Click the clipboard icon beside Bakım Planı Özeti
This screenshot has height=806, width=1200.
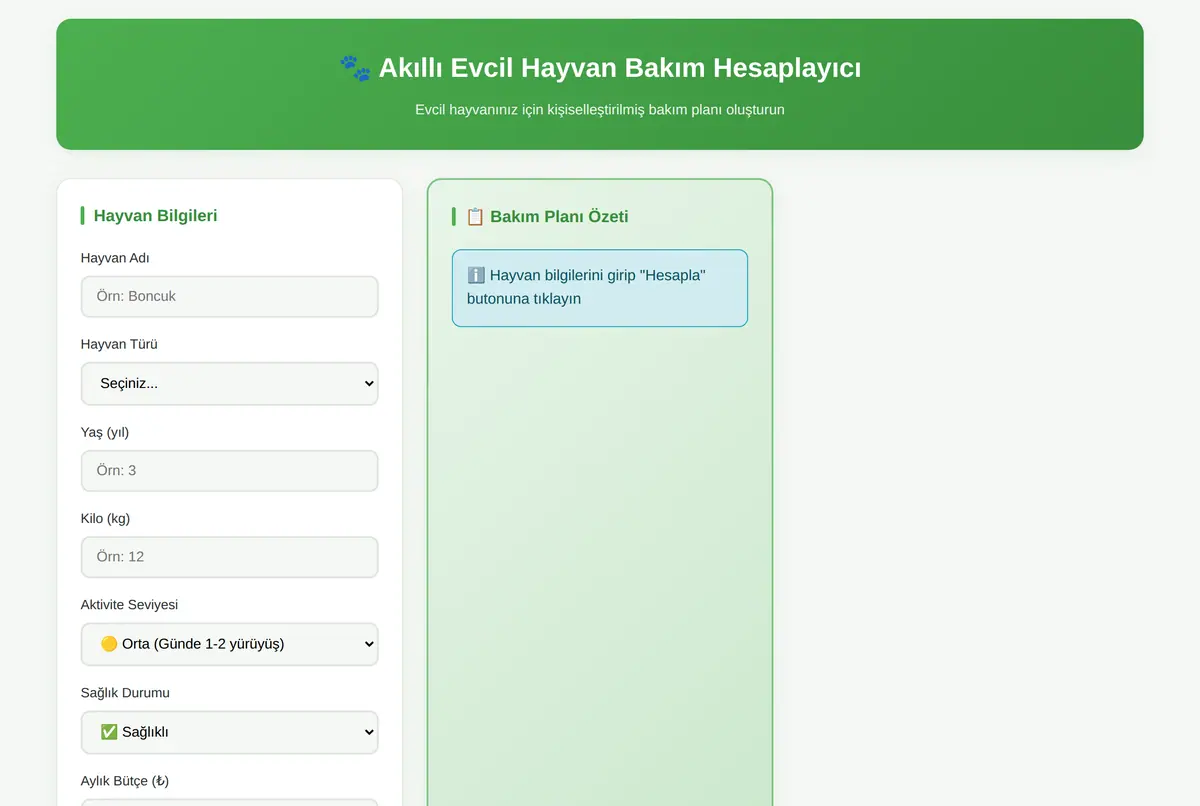(x=475, y=216)
